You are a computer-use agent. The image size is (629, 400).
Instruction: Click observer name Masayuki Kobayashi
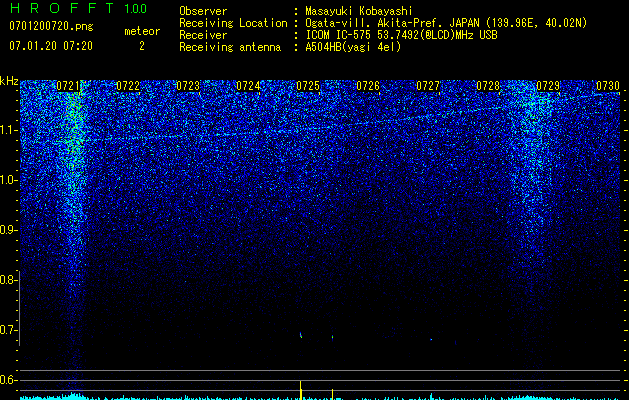pos(359,11)
